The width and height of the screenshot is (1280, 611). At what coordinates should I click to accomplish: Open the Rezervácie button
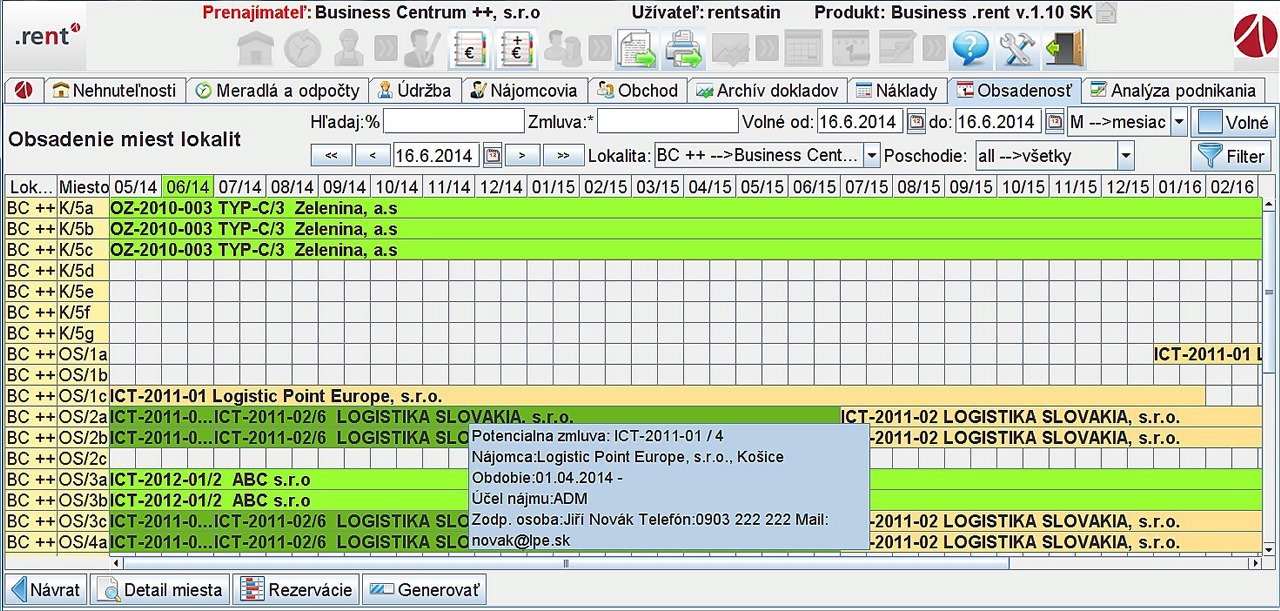pos(296,589)
